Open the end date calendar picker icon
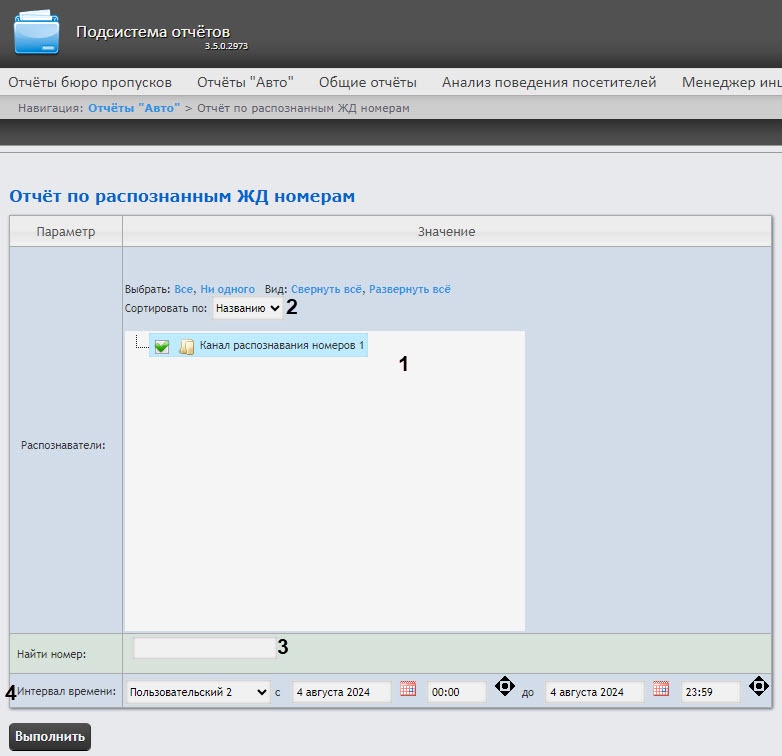782x756 pixels. [660, 689]
